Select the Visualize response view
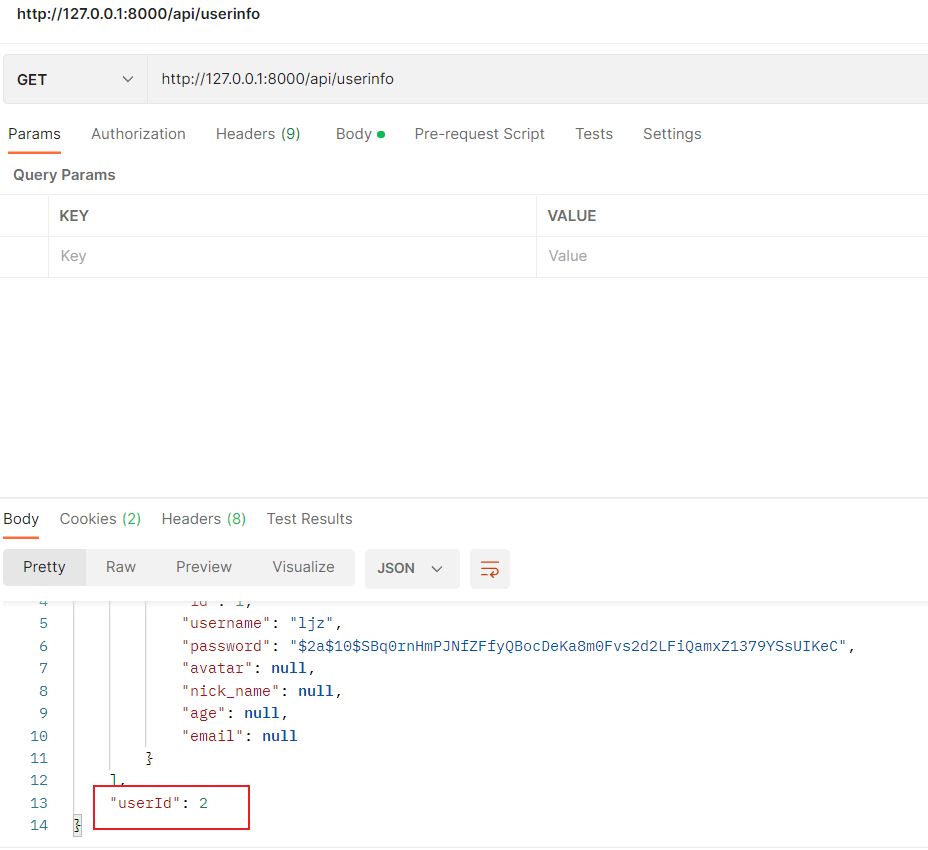 (x=303, y=567)
